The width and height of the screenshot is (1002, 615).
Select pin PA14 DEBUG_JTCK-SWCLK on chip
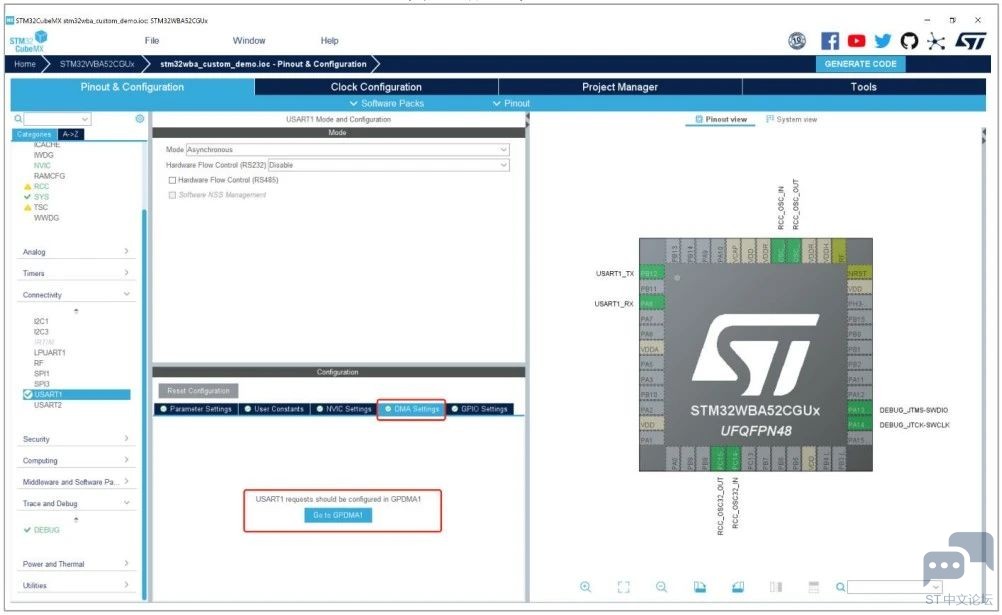pyautogui.click(x=859, y=424)
